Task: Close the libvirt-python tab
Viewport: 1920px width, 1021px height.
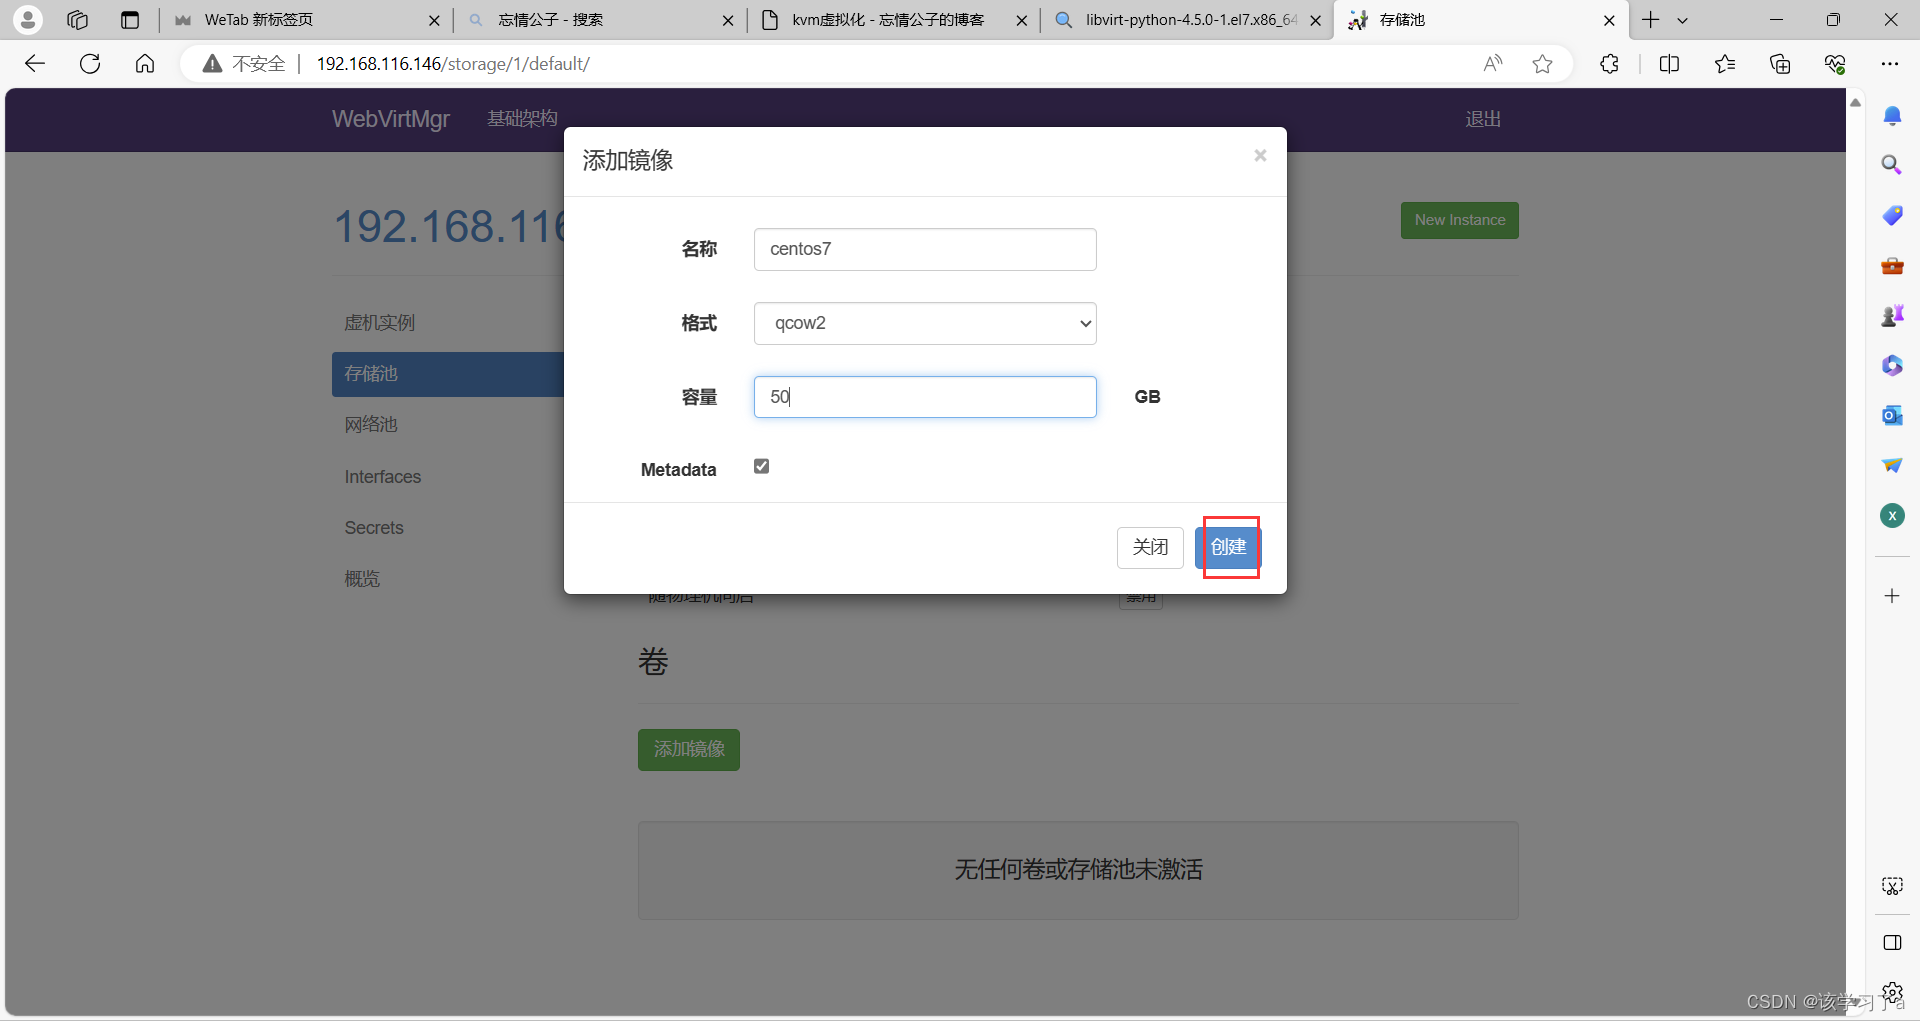Action: coord(1315,20)
